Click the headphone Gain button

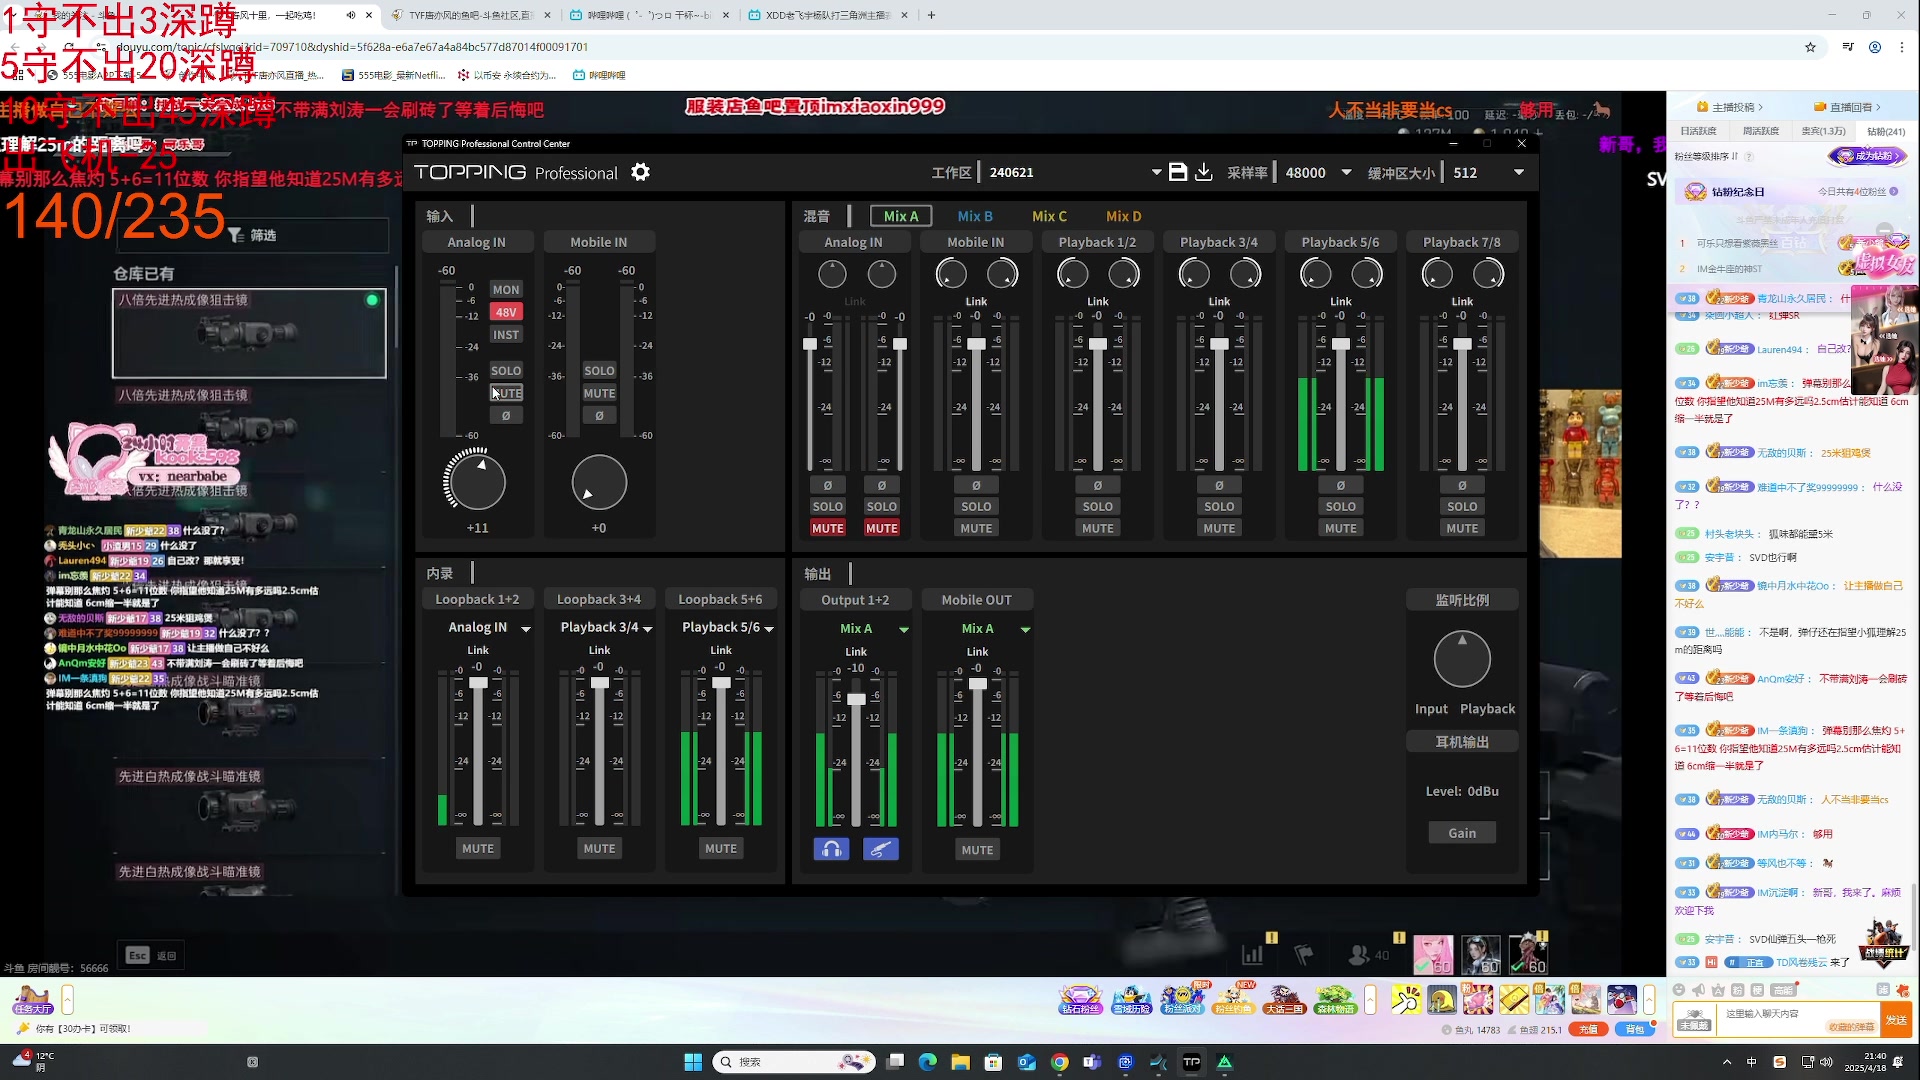[1462, 833]
